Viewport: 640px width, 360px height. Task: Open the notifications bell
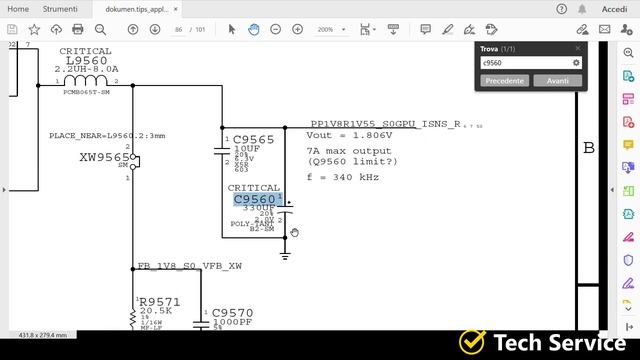click(582, 9)
